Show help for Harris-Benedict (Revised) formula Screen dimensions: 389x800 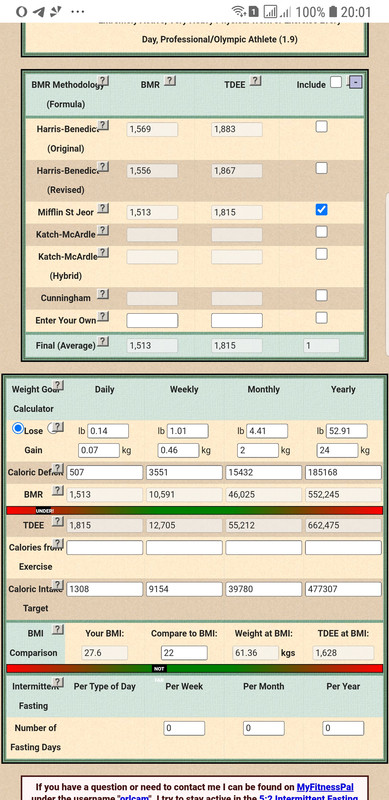[x=103, y=167]
